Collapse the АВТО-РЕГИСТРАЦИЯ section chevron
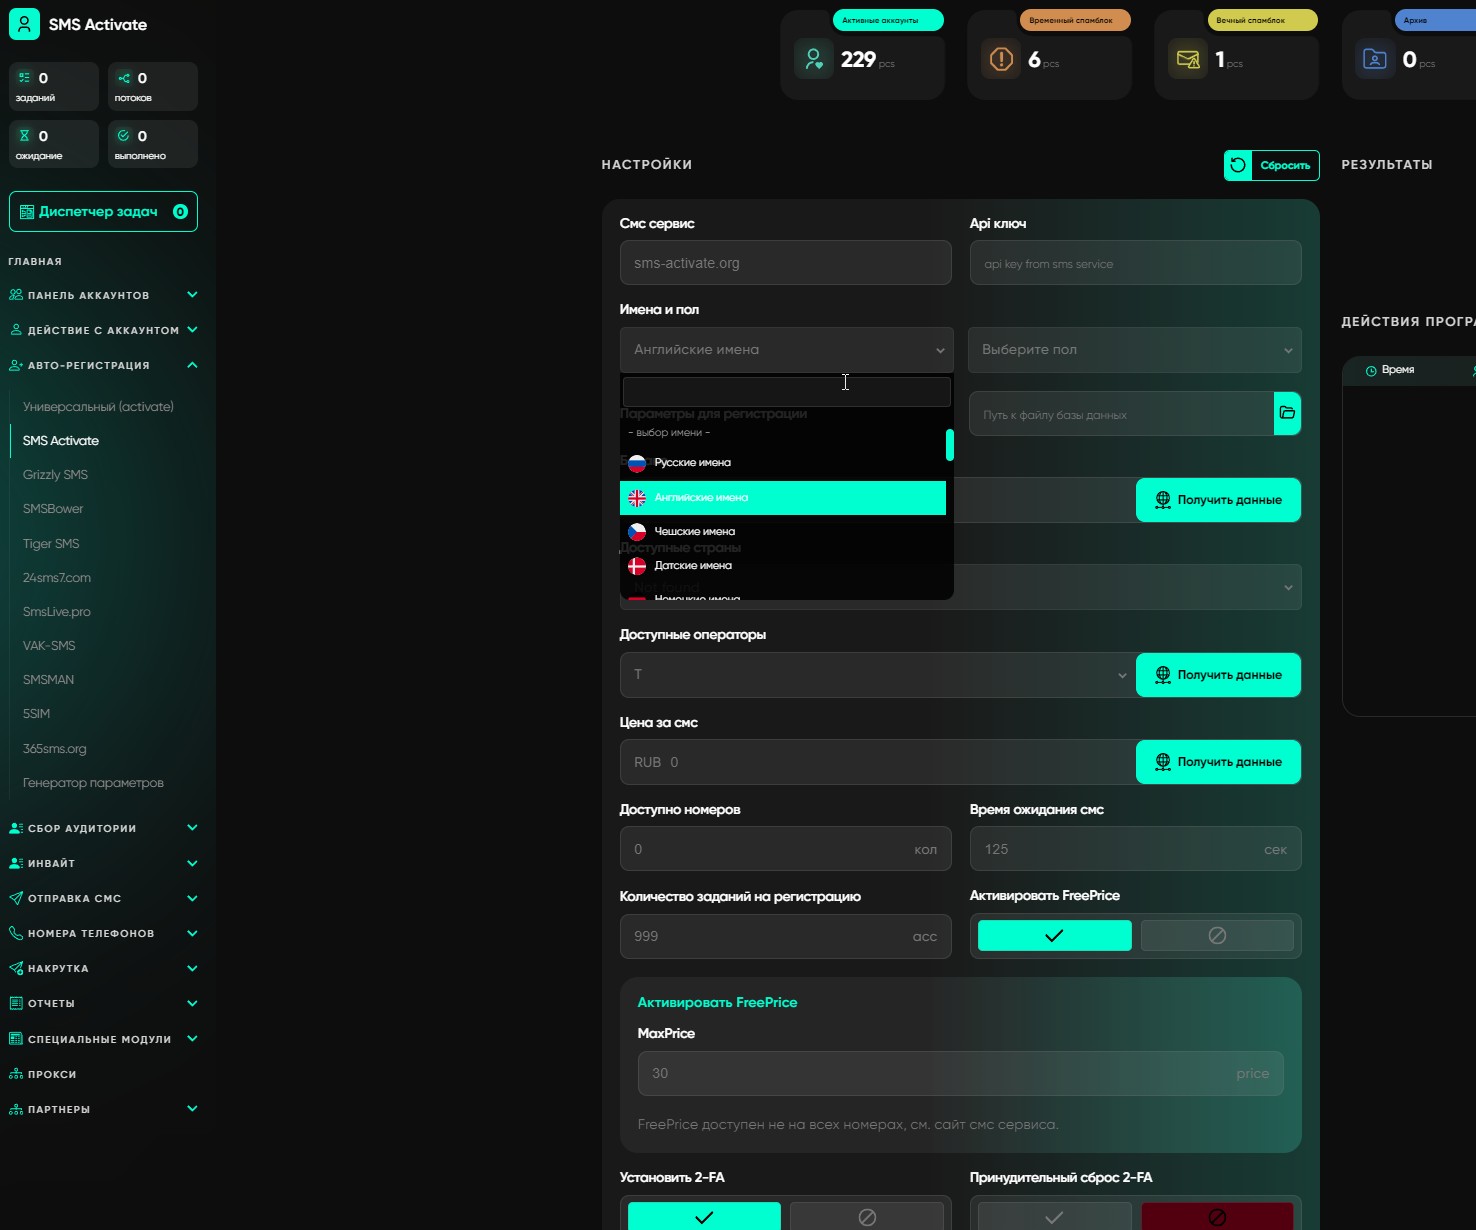This screenshot has width=1476, height=1230. point(192,365)
